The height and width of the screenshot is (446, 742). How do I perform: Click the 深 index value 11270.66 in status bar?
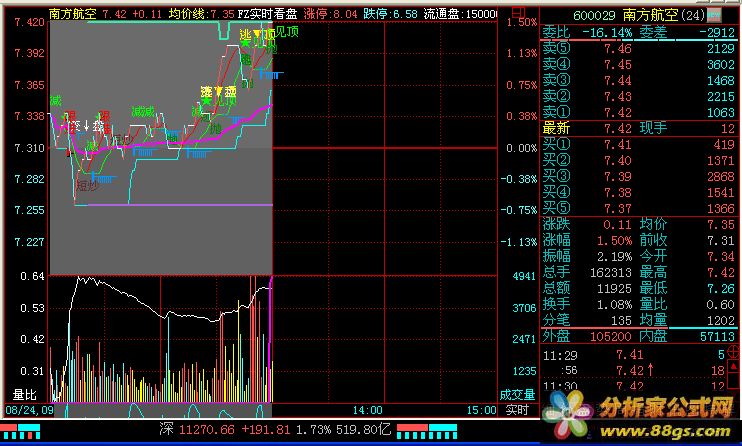(207, 429)
